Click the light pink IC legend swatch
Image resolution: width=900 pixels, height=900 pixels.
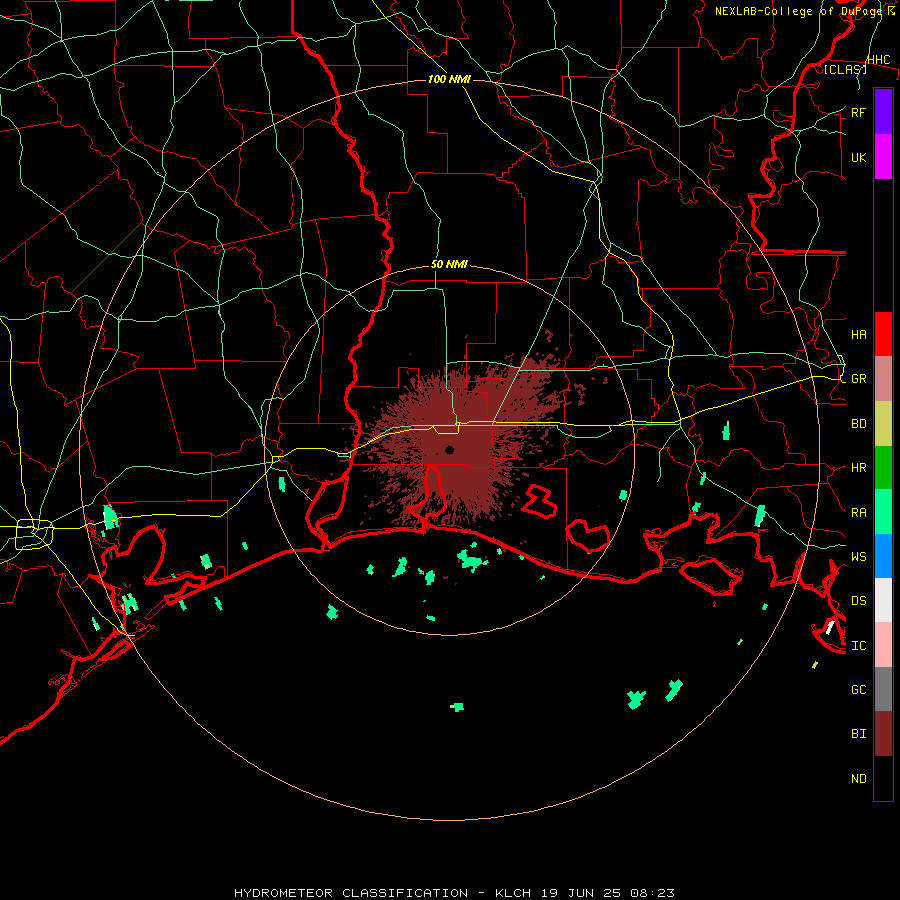tap(883, 645)
